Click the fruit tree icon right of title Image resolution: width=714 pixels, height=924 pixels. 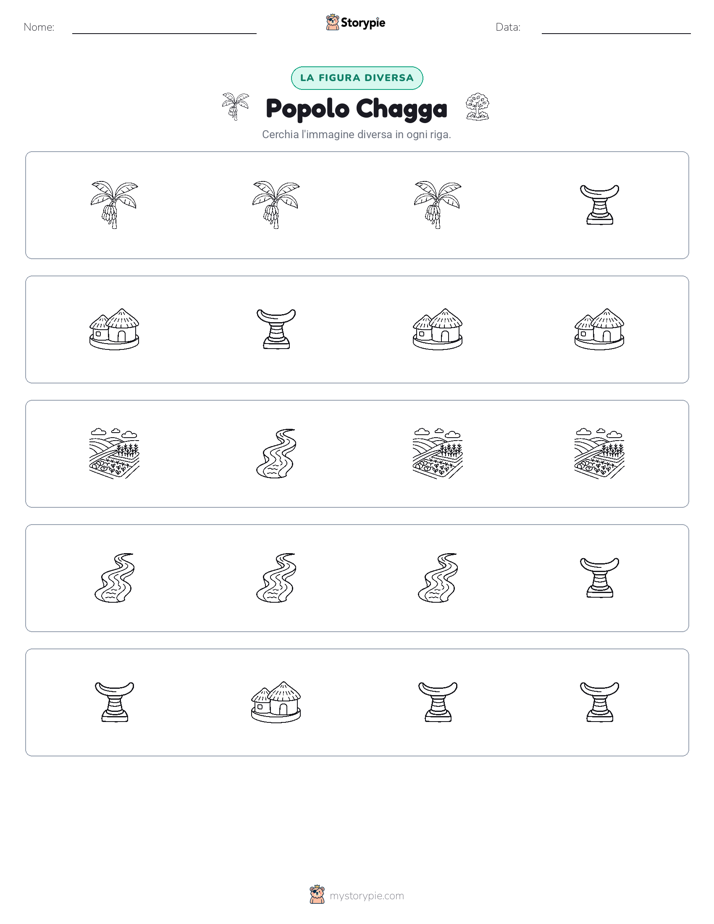click(478, 107)
